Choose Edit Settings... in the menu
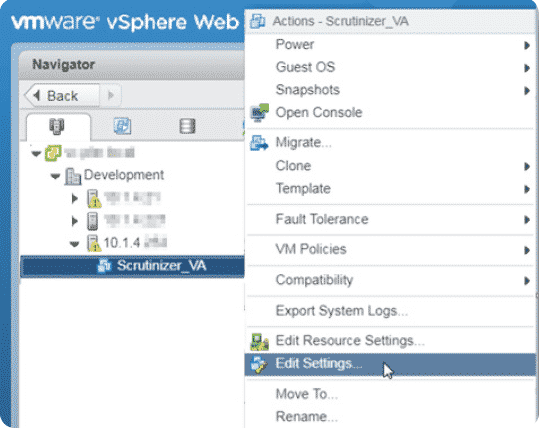Viewport: 539px width, 429px height. (390, 364)
